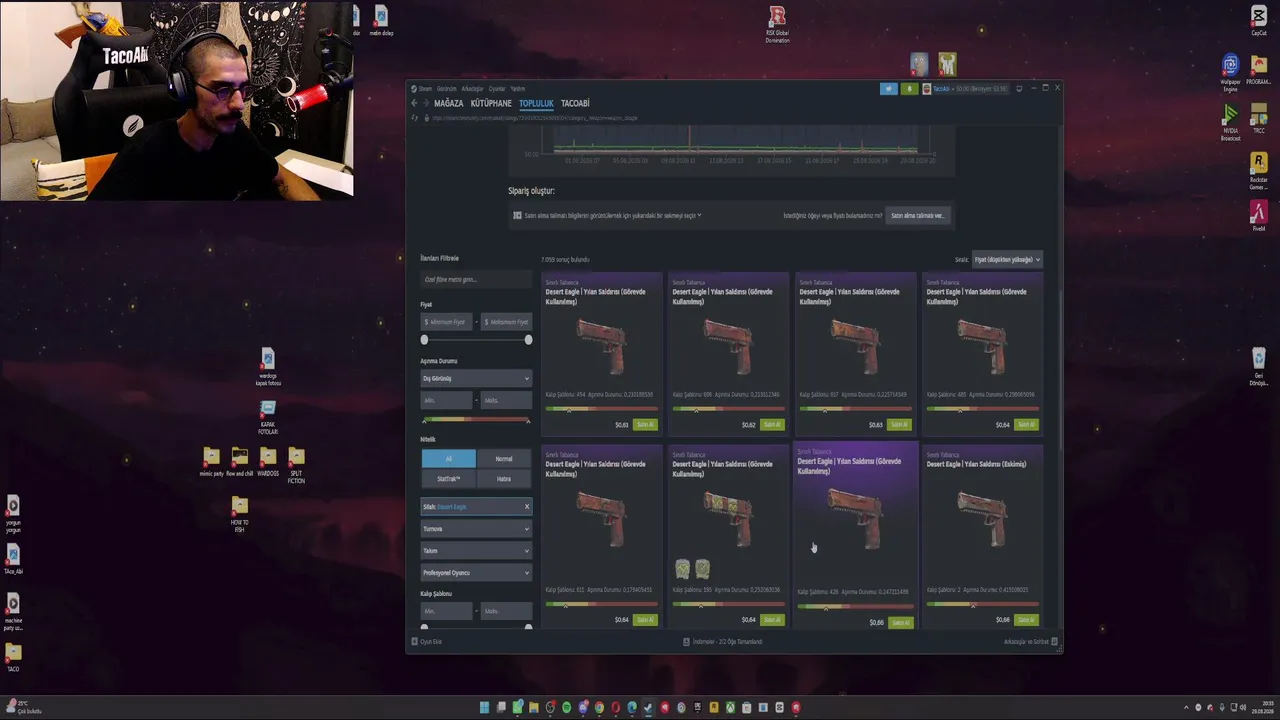Go to the KÜTÜPHANE tab
The height and width of the screenshot is (720, 1280).
coord(491,103)
